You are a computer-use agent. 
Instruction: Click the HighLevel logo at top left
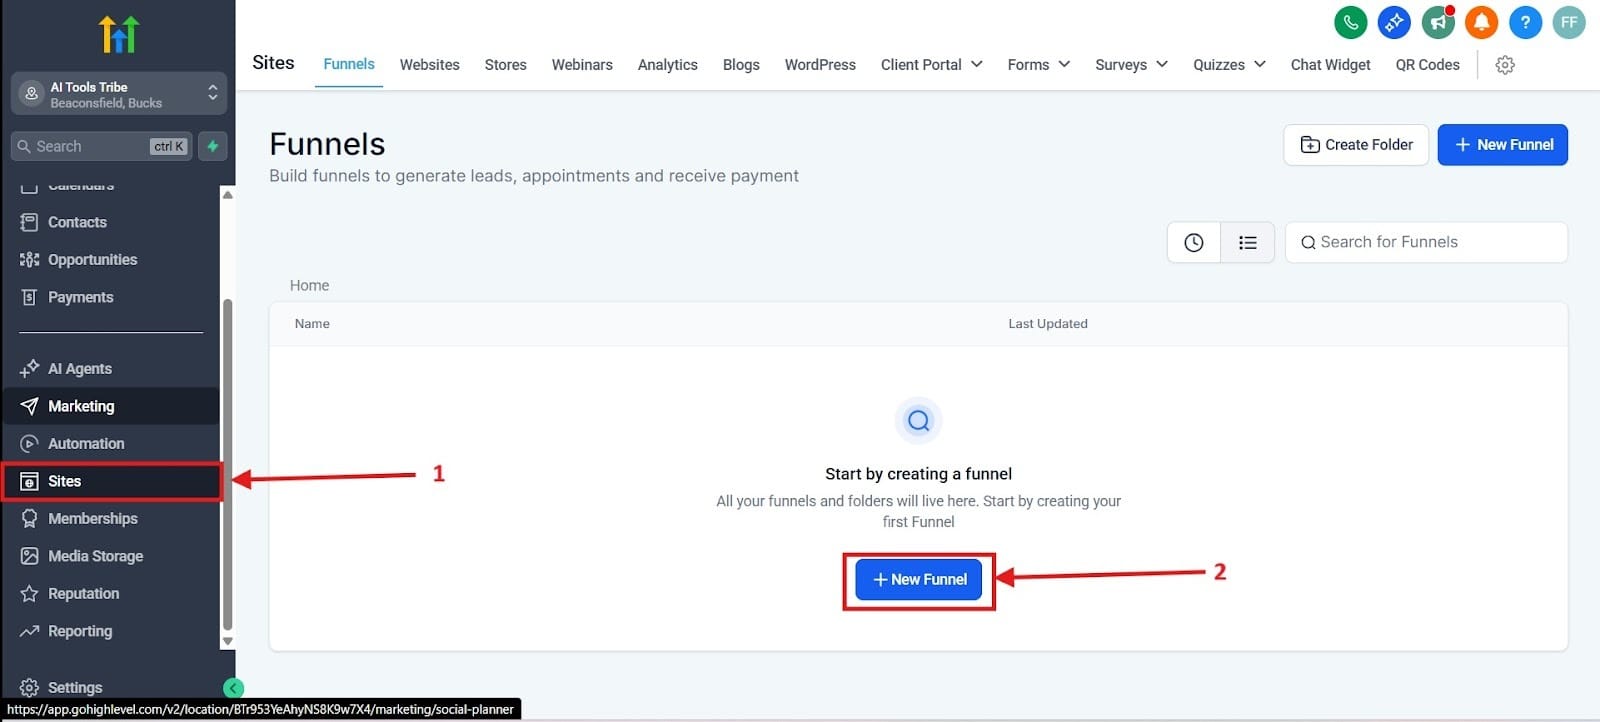point(118,35)
